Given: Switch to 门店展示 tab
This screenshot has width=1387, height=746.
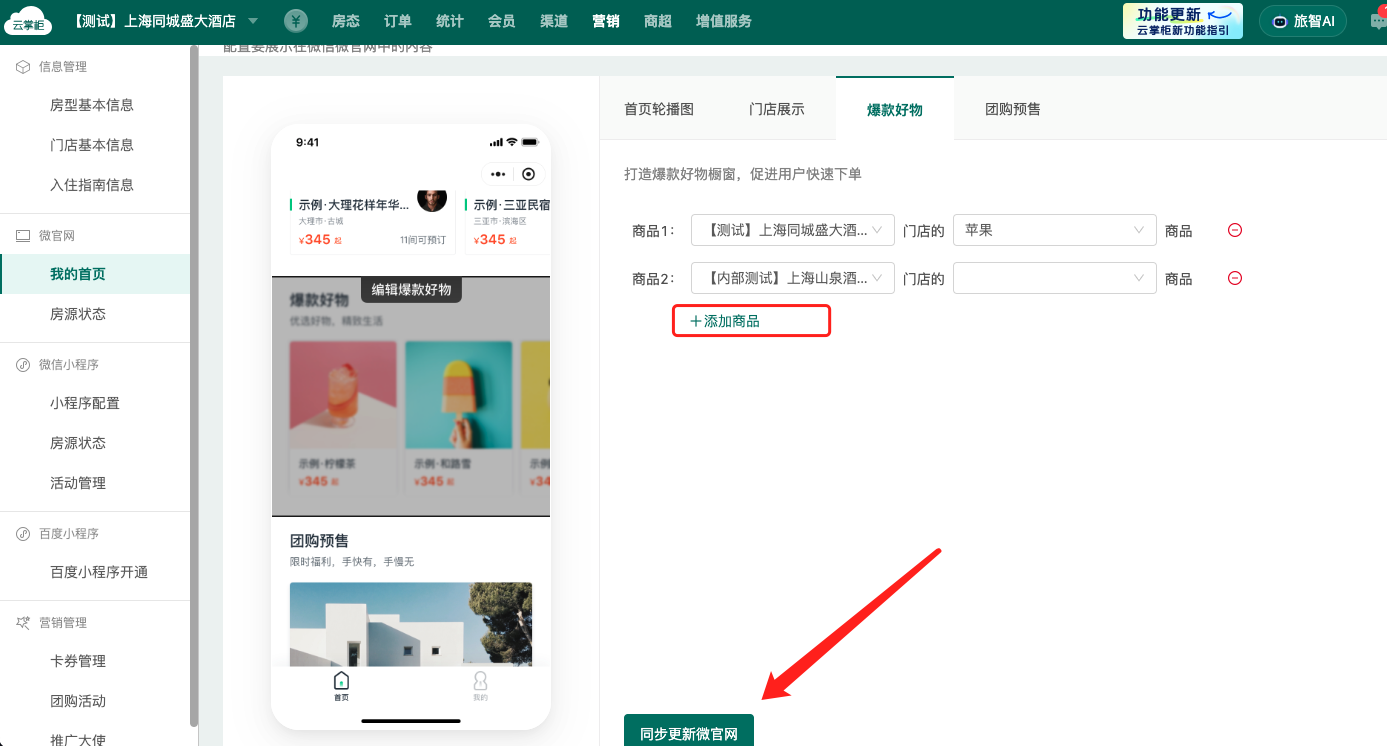Looking at the screenshot, I should click(777, 109).
